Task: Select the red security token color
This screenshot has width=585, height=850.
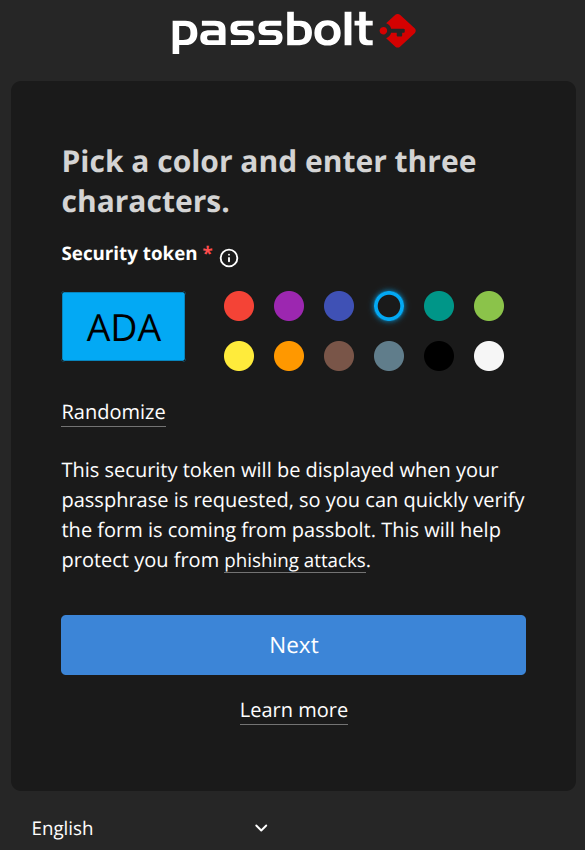Action: pos(239,306)
